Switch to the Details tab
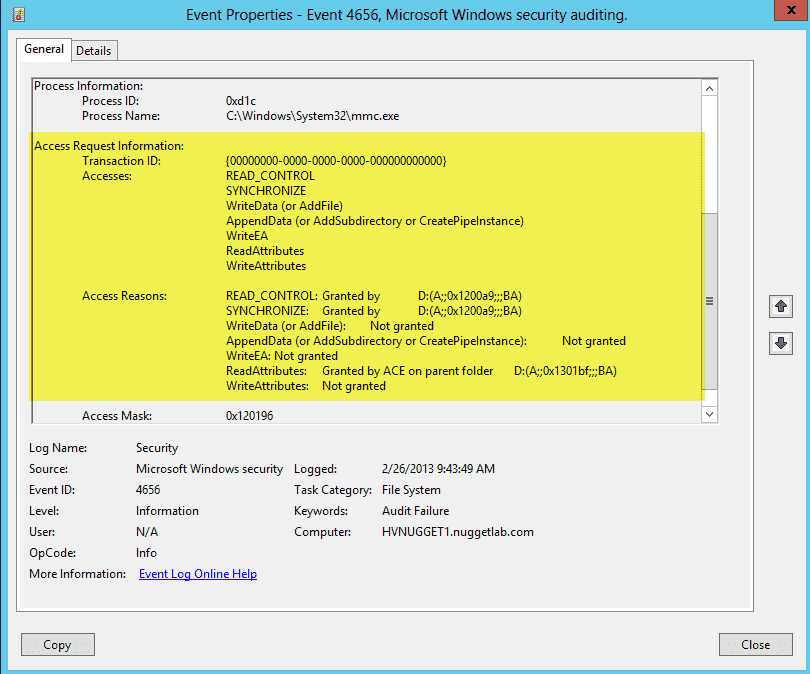The image size is (810, 674). click(x=94, y=50)
